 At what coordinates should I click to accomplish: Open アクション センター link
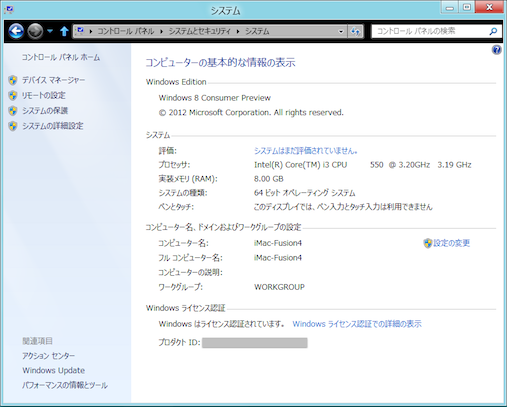pos(48,356)
